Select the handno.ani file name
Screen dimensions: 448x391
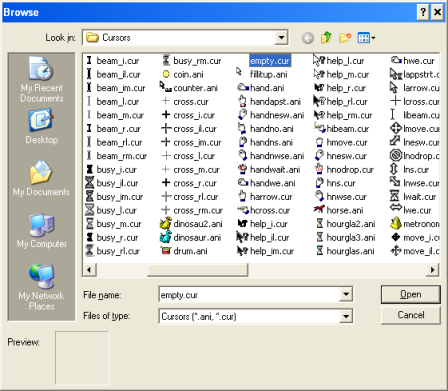click(x=272, y=129)
